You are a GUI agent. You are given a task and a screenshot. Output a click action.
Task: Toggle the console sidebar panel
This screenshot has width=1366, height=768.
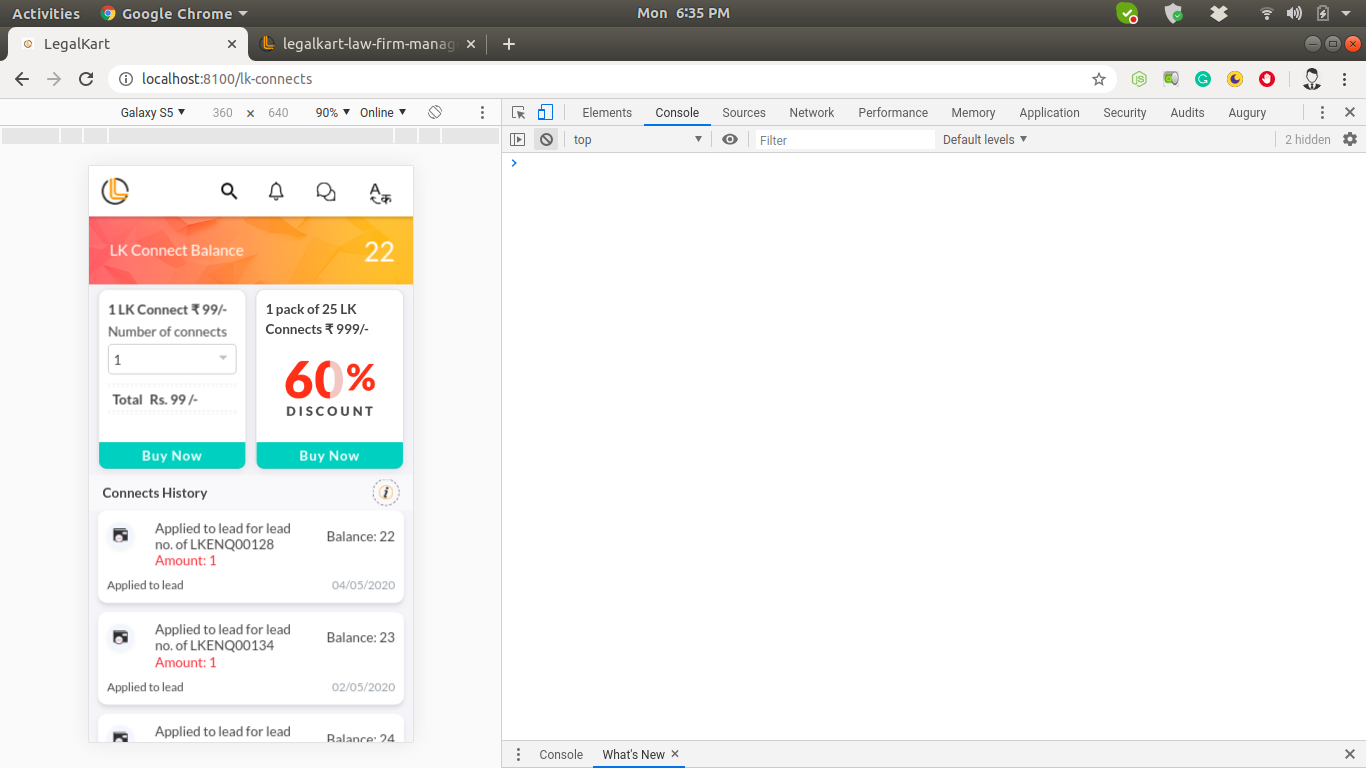point(517,140)
